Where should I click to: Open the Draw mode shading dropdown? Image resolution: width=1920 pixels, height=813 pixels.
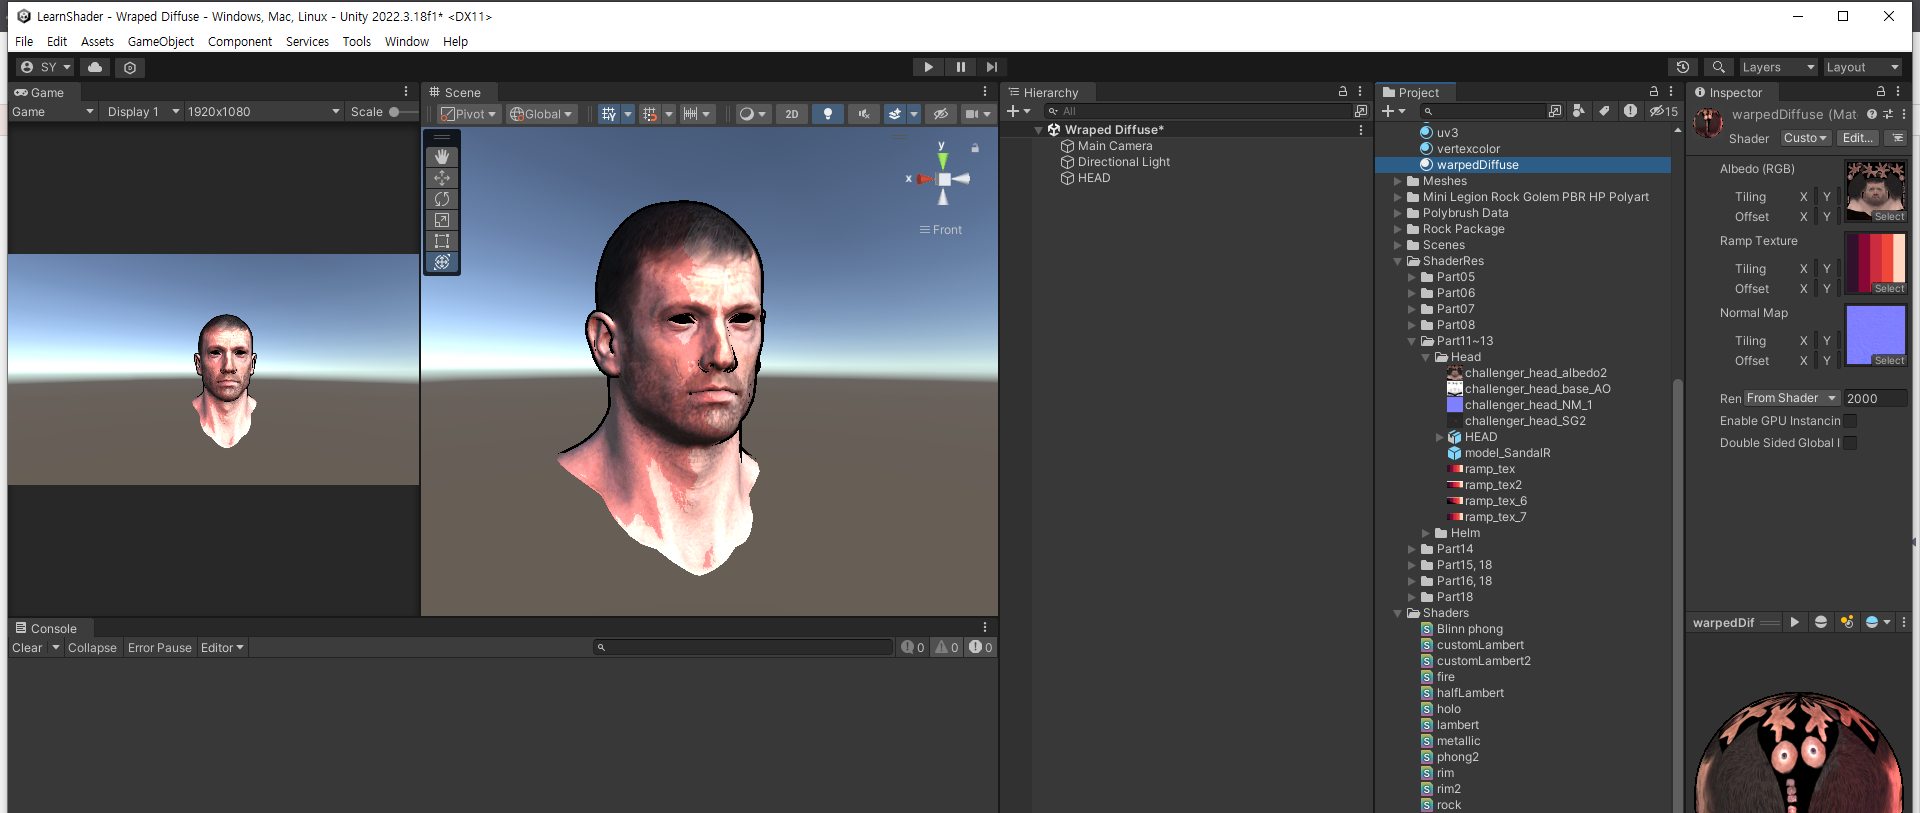[751, 114]
